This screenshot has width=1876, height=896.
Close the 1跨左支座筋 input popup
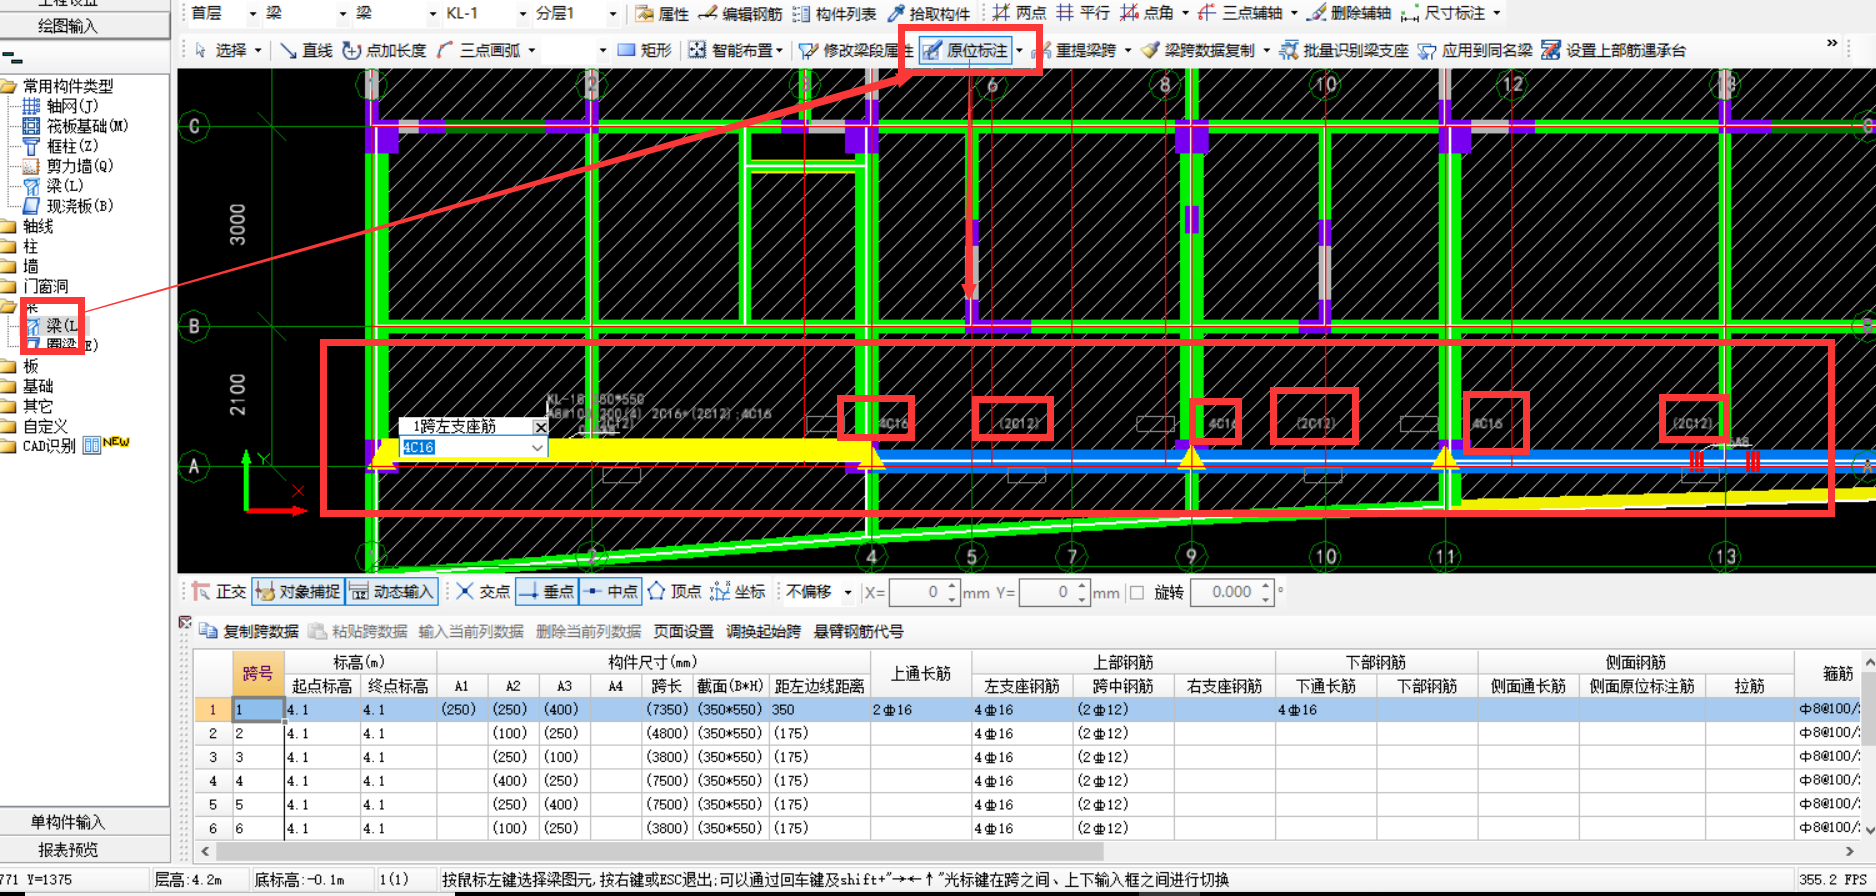[540, 427]
